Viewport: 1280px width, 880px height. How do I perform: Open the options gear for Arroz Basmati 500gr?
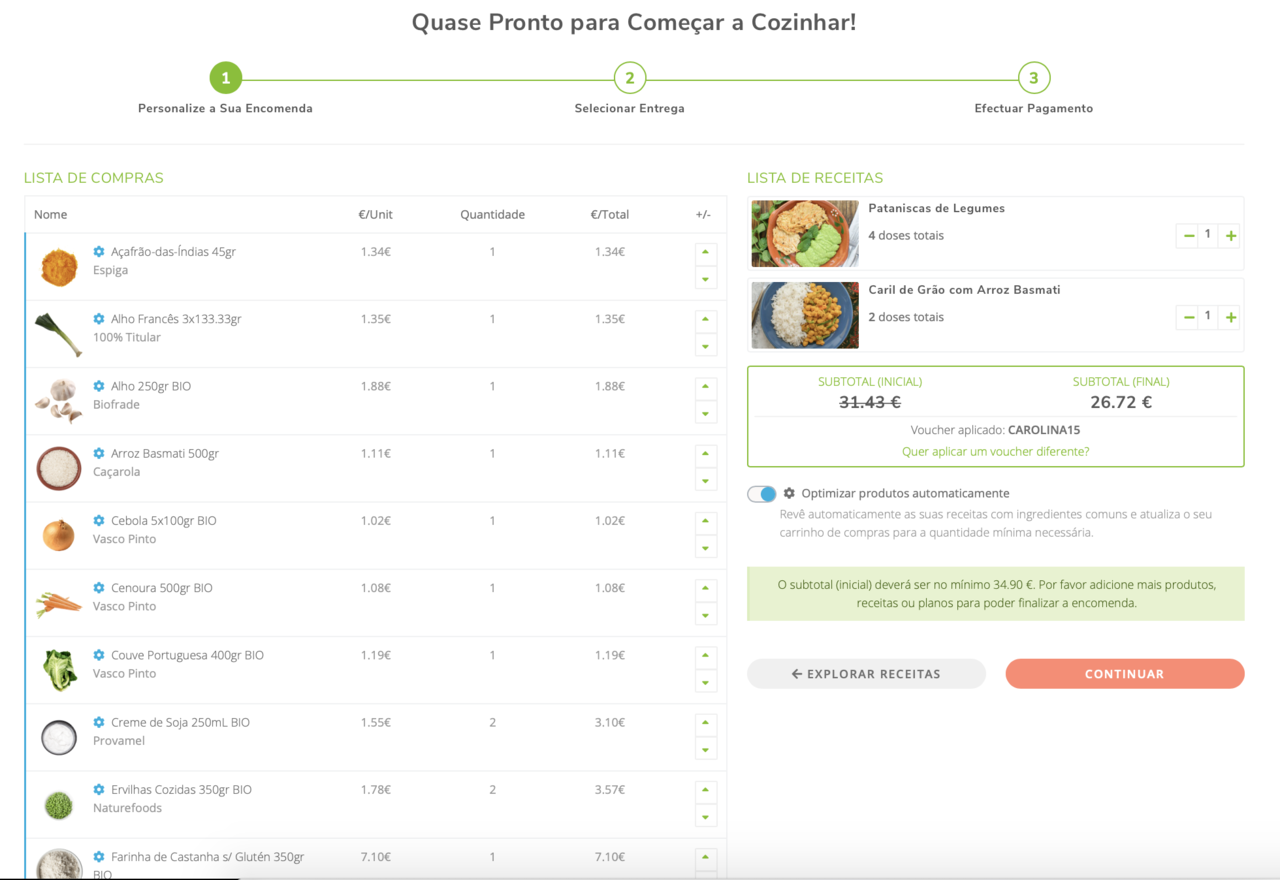pyautogui.click(x=99, y=454)
